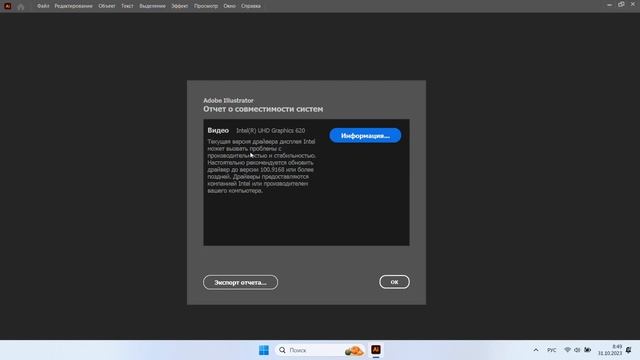The height and width of the screenshot is (360, 640).
Task: Open the Справка menu
Action: (251, 6)
